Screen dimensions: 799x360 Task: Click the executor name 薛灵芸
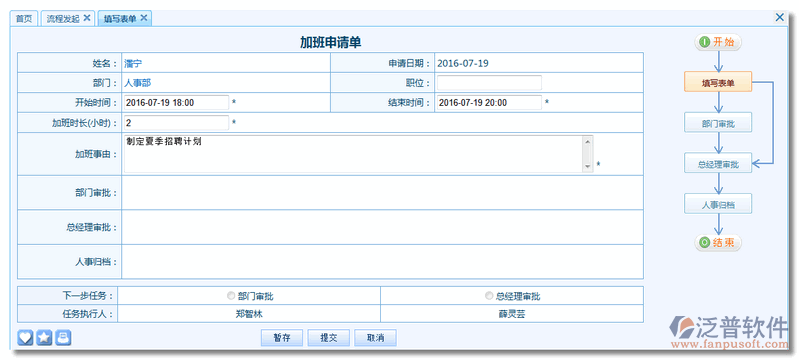[512, 314]
